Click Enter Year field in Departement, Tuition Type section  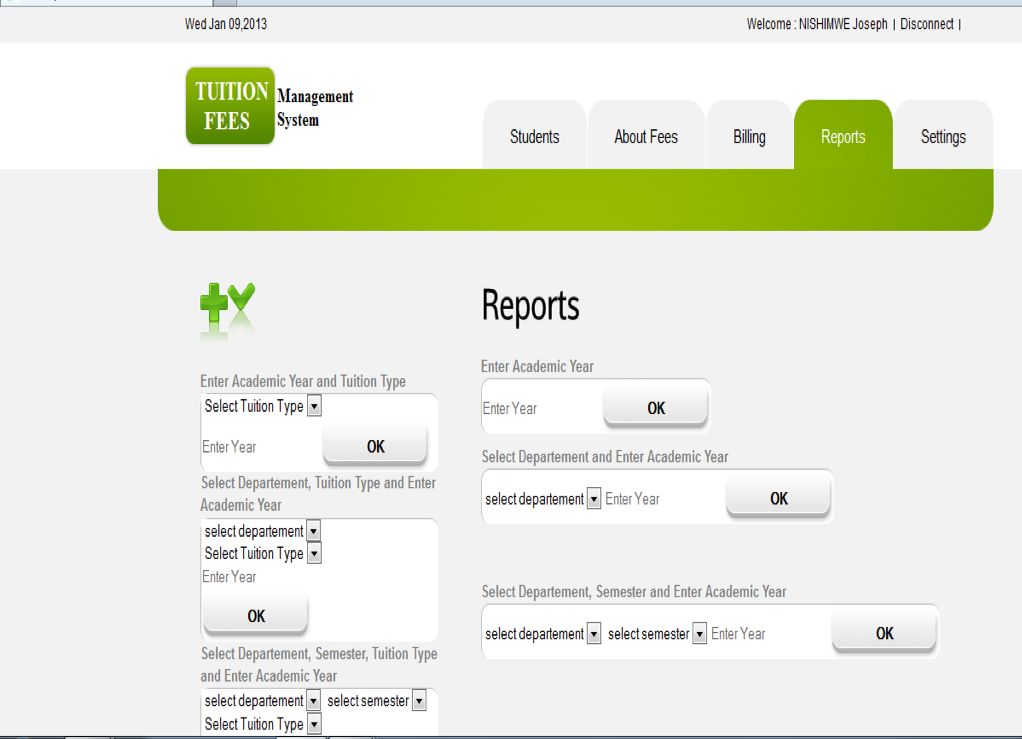tap(261, 577)
